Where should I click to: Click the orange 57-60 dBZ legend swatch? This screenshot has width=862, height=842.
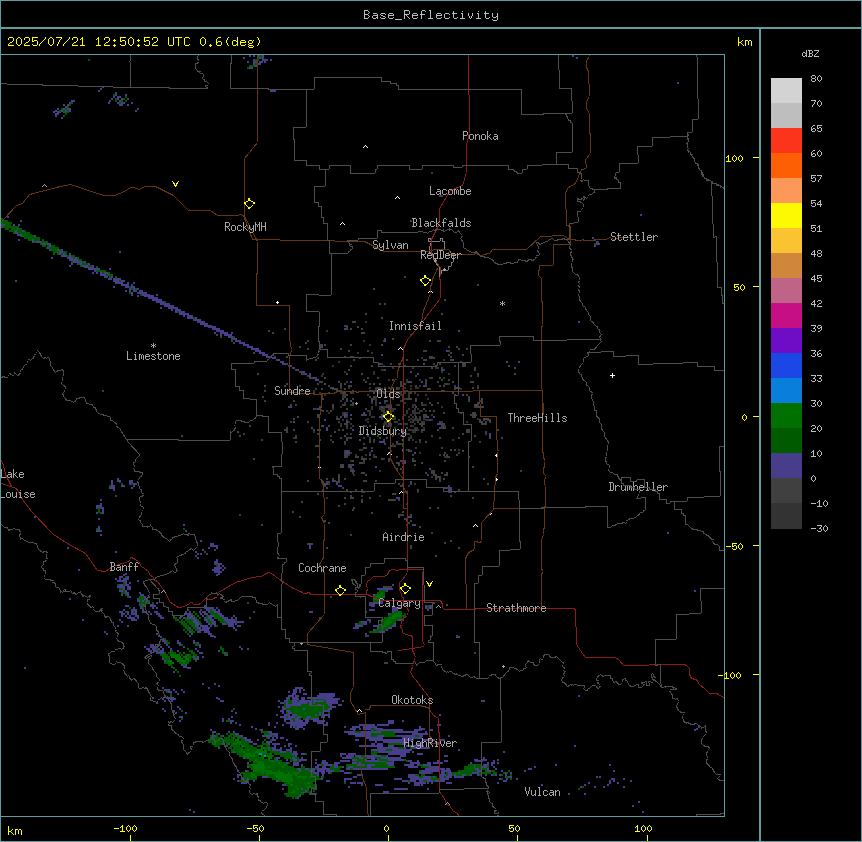pos(786,165)
